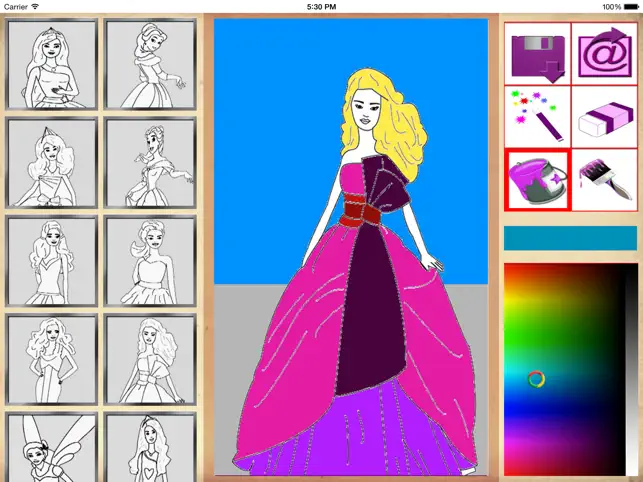Tap the 5:30 PM clock
The image size is (643, 482).
click(x=322, y=7)
